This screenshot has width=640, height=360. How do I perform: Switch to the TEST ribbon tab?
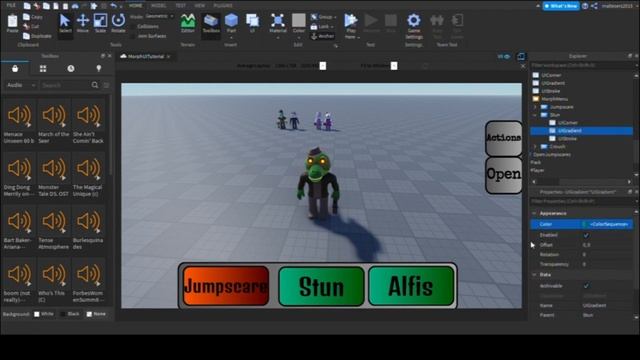pyautogui.click(x=180, y=5)
